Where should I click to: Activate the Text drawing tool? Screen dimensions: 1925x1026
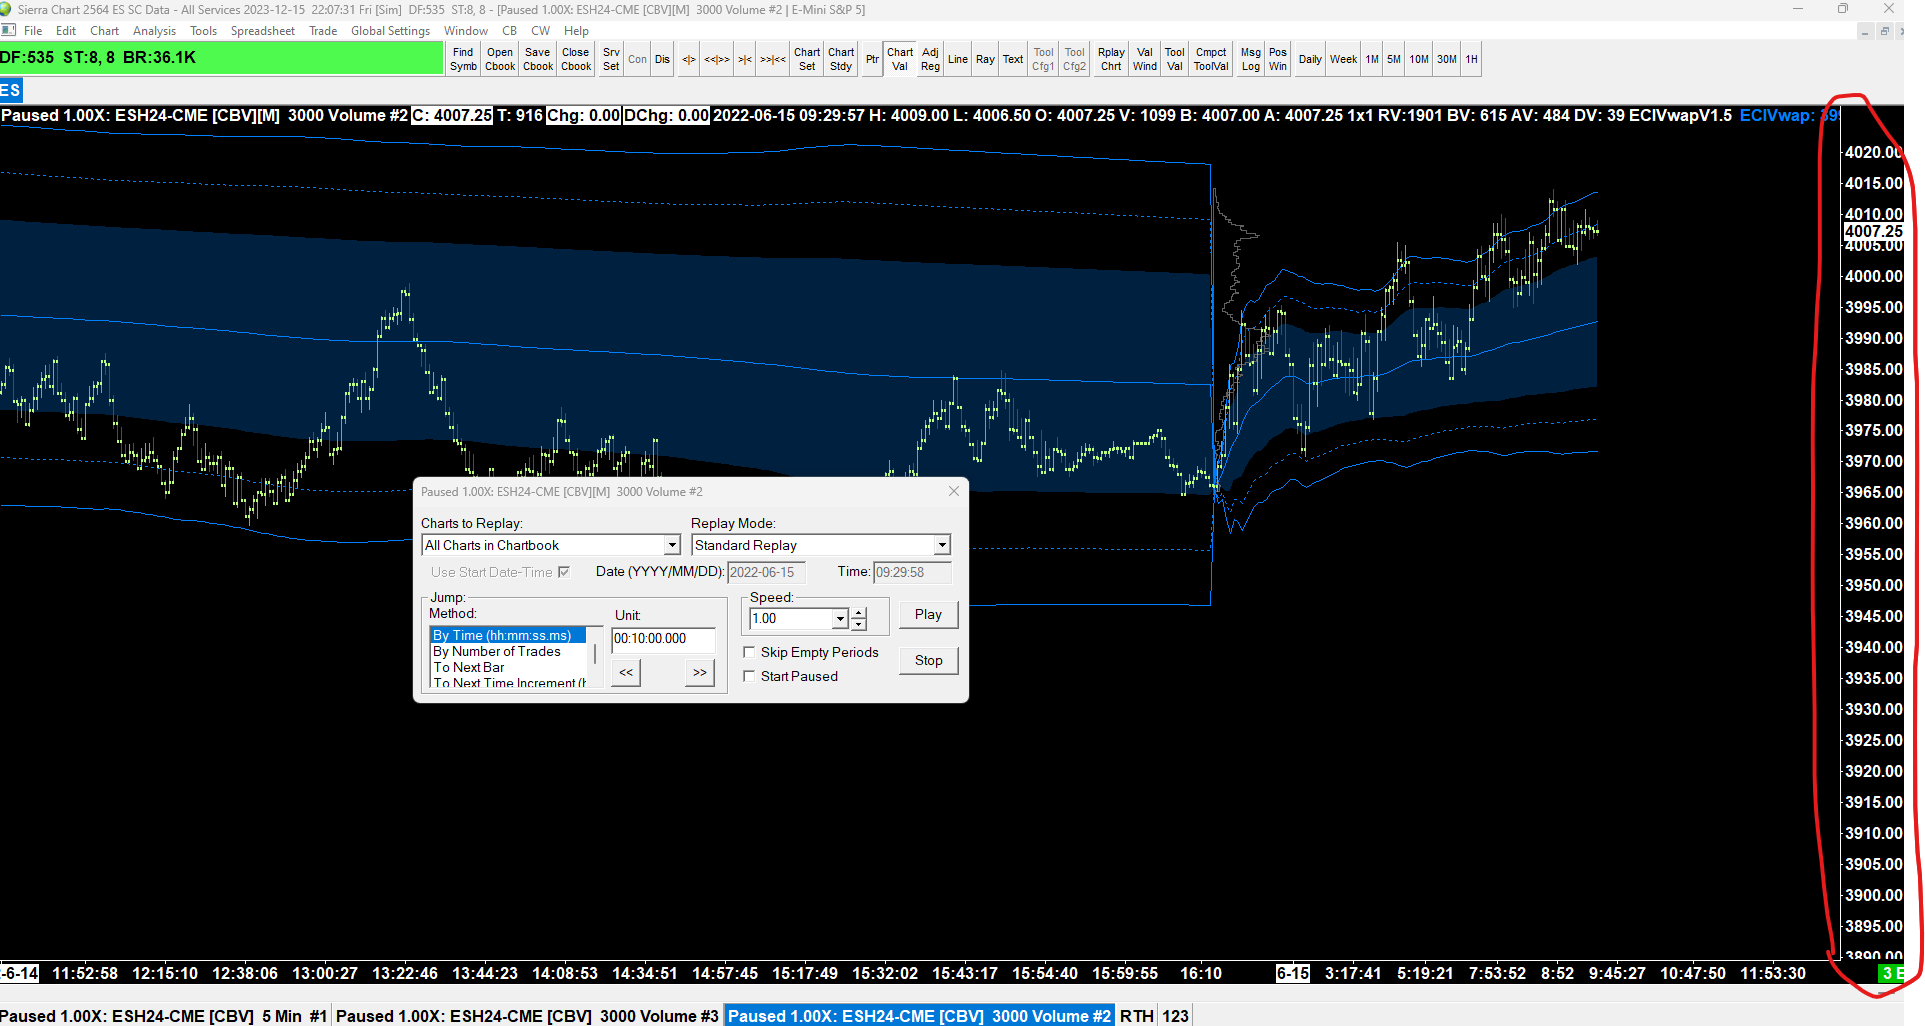click(1013, 59)
